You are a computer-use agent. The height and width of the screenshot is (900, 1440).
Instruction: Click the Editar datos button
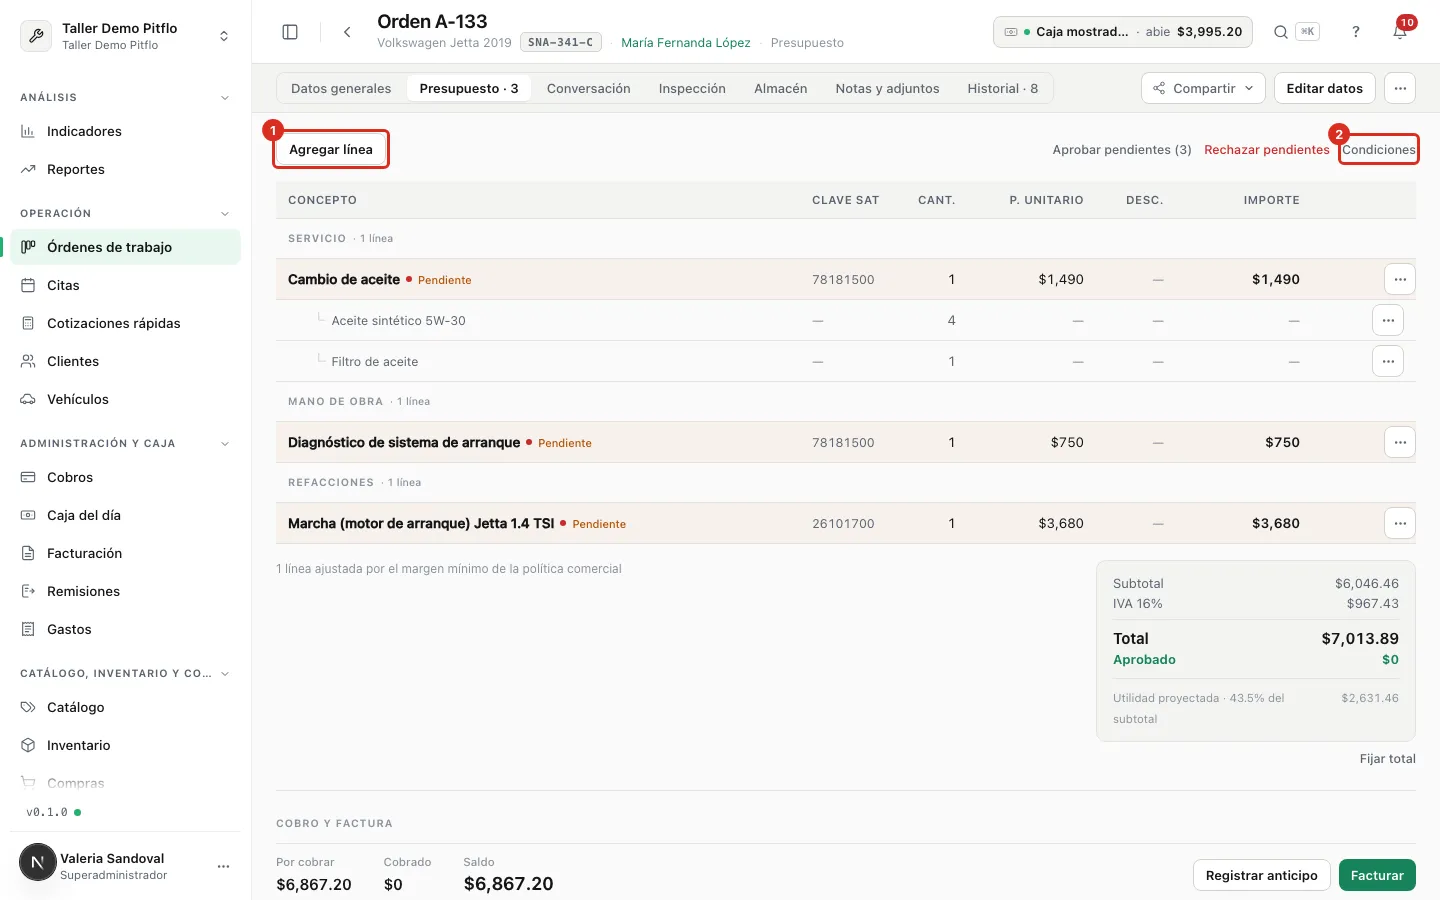[x=1324, y=88]
